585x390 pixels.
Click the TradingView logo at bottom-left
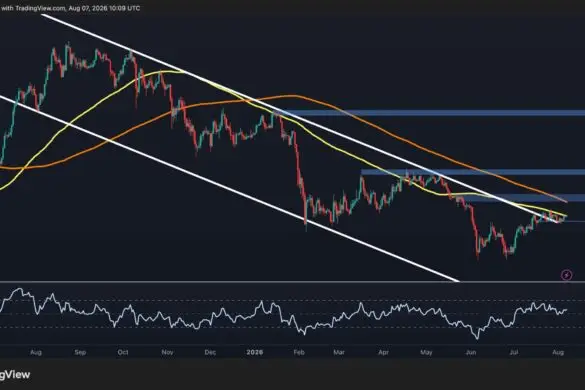[15, 375]
